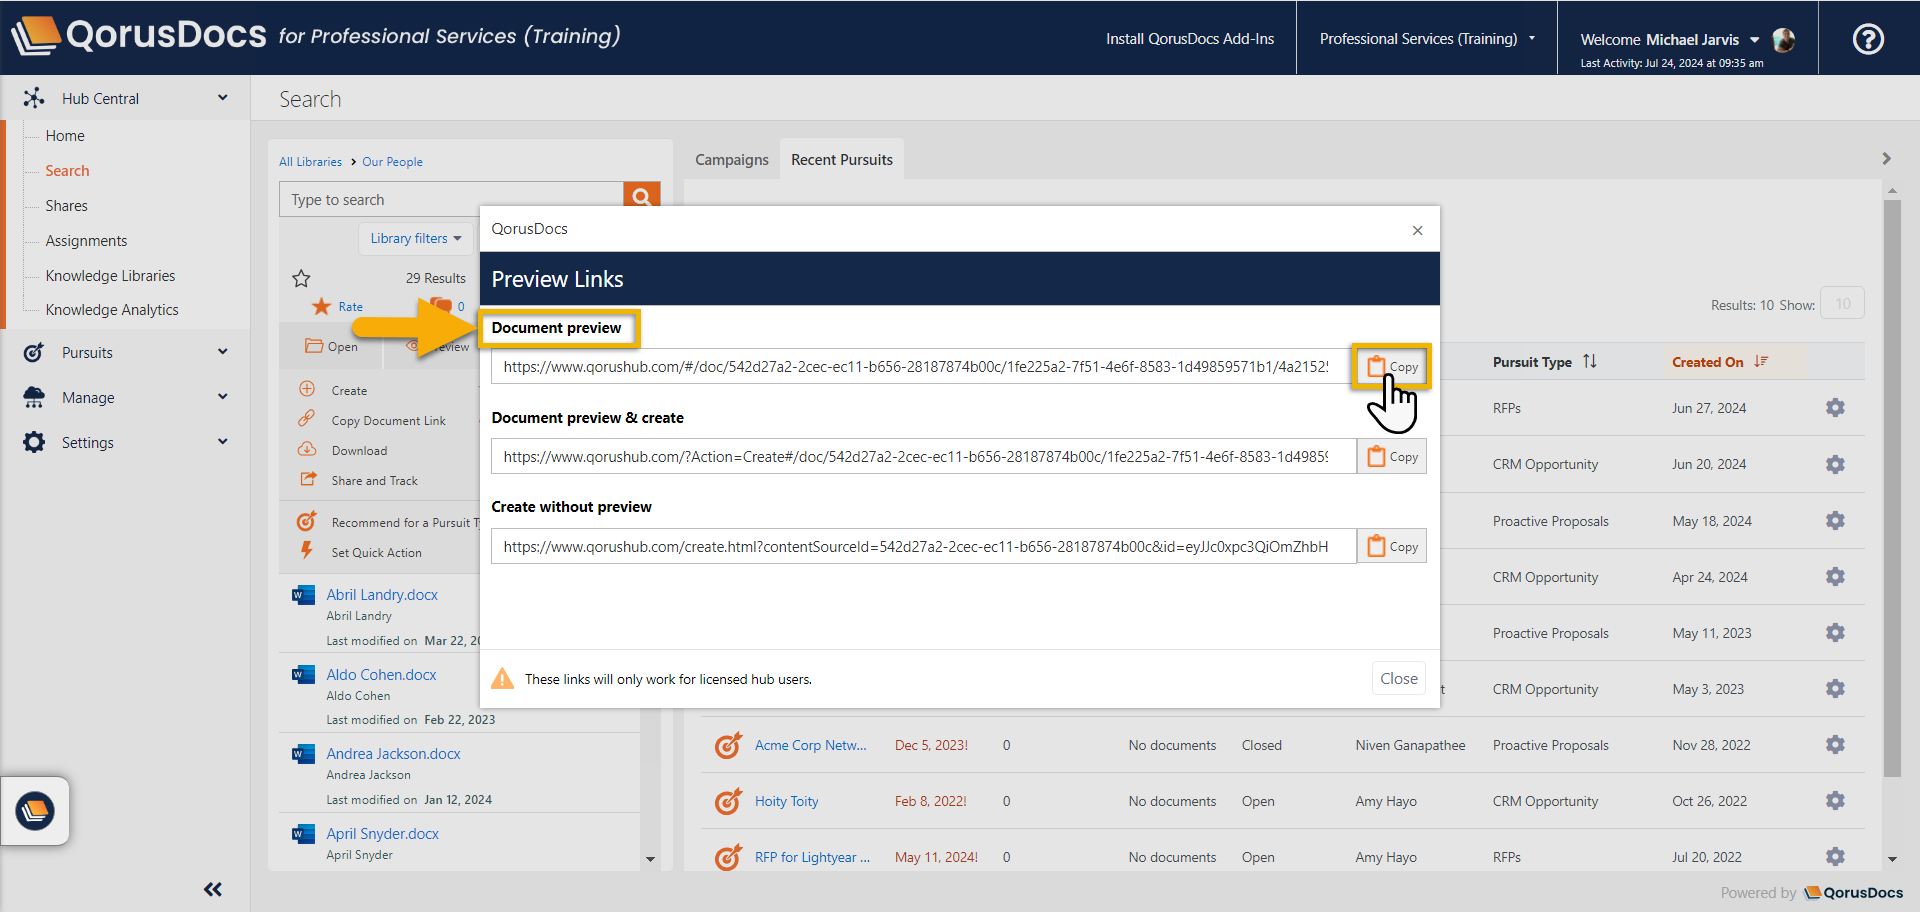Image resolution: width=1920 pixels, height=912 pixels.
Task: Expand the right panel chevron arrow
Action: (1886, 159)
